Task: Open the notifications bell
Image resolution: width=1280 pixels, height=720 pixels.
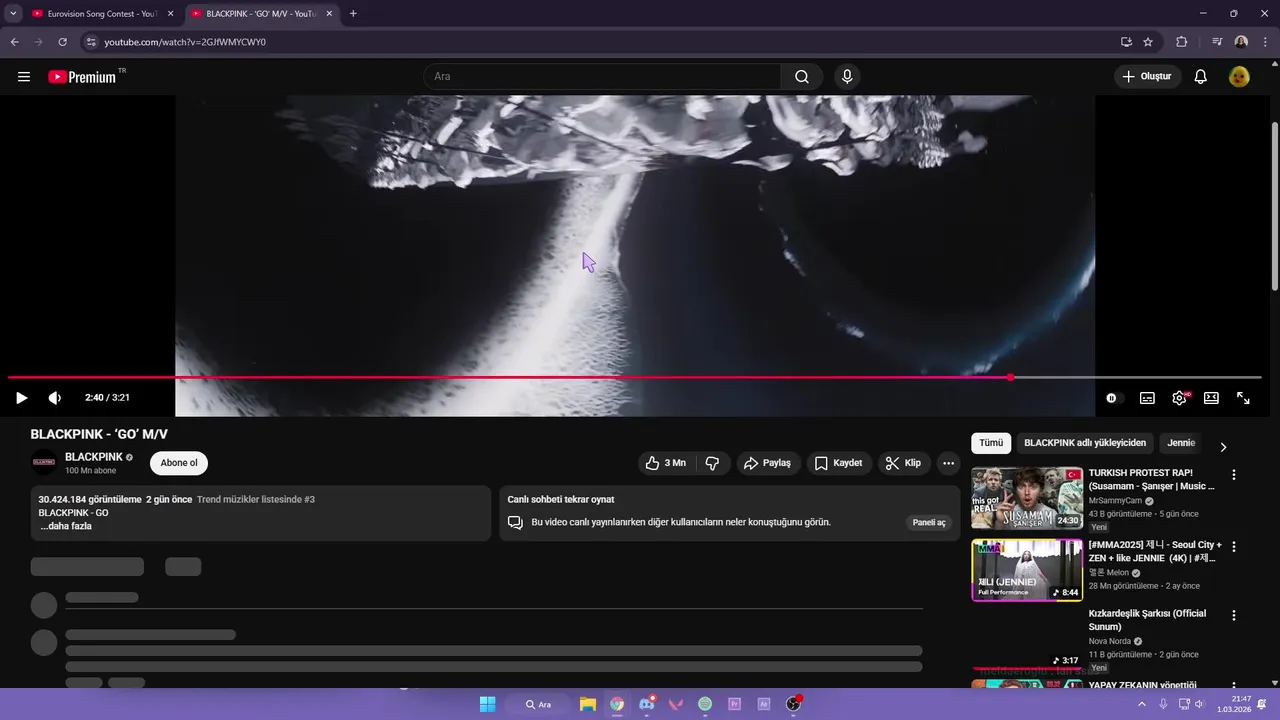Action: pos(1201,77)
